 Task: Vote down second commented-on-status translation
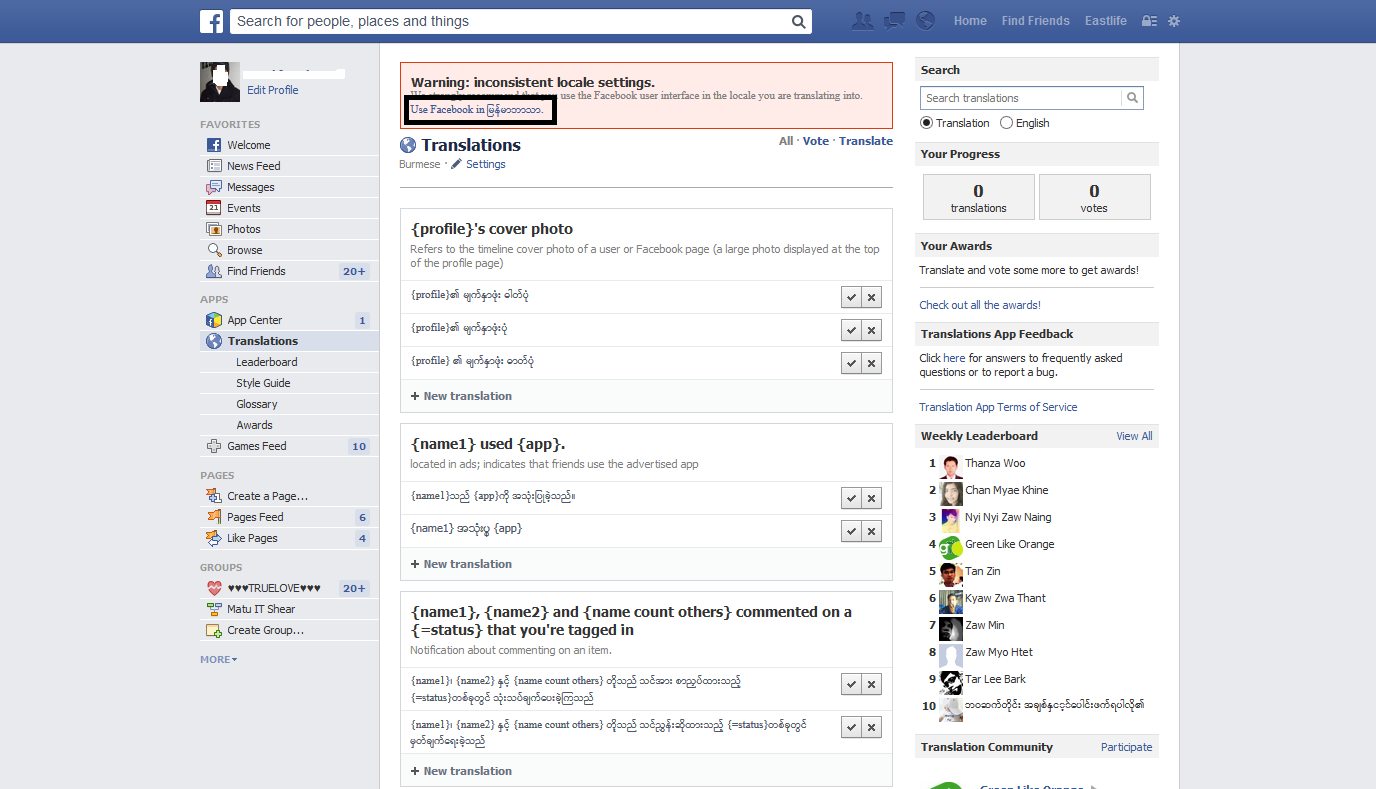[x=872, y=727]
